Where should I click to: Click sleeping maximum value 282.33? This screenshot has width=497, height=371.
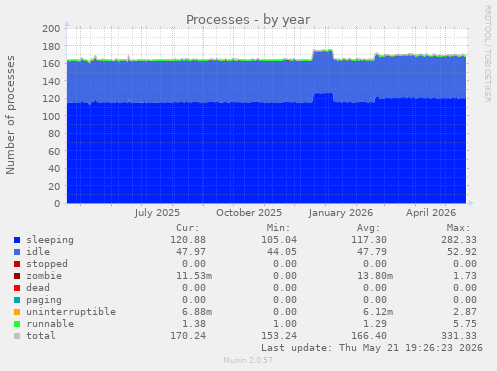tap(459, 240)
